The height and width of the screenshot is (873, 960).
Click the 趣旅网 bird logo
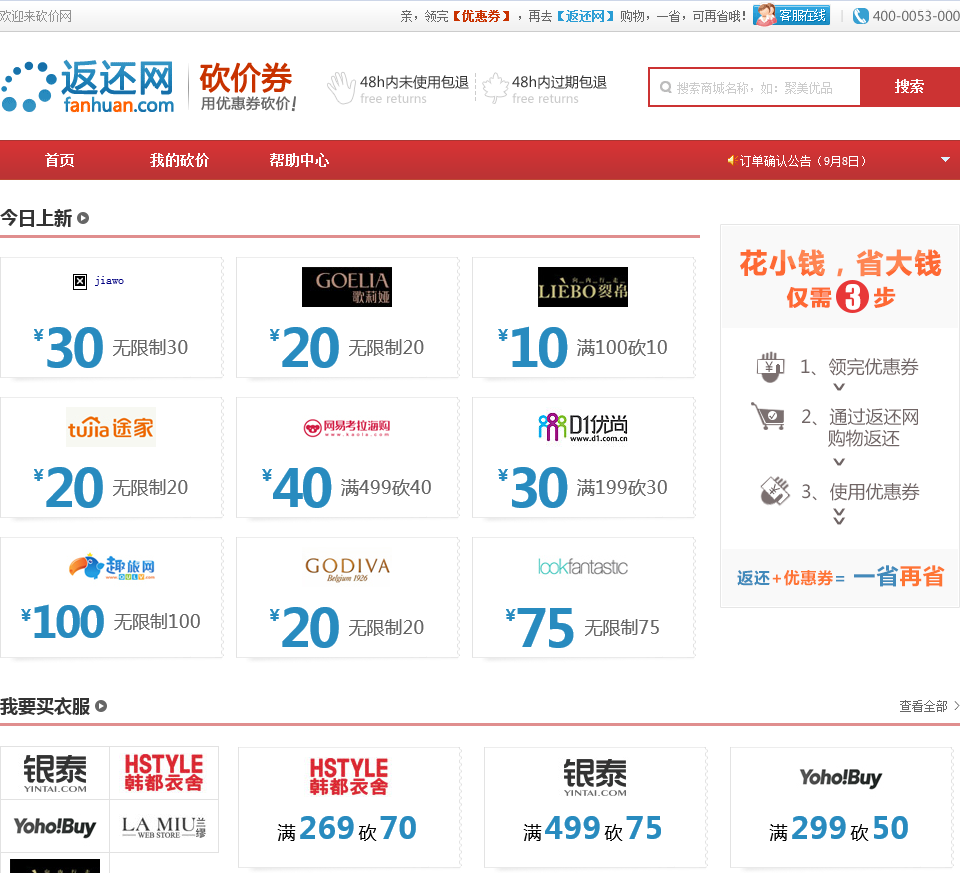pyautogui.click(x=111, y=567)
